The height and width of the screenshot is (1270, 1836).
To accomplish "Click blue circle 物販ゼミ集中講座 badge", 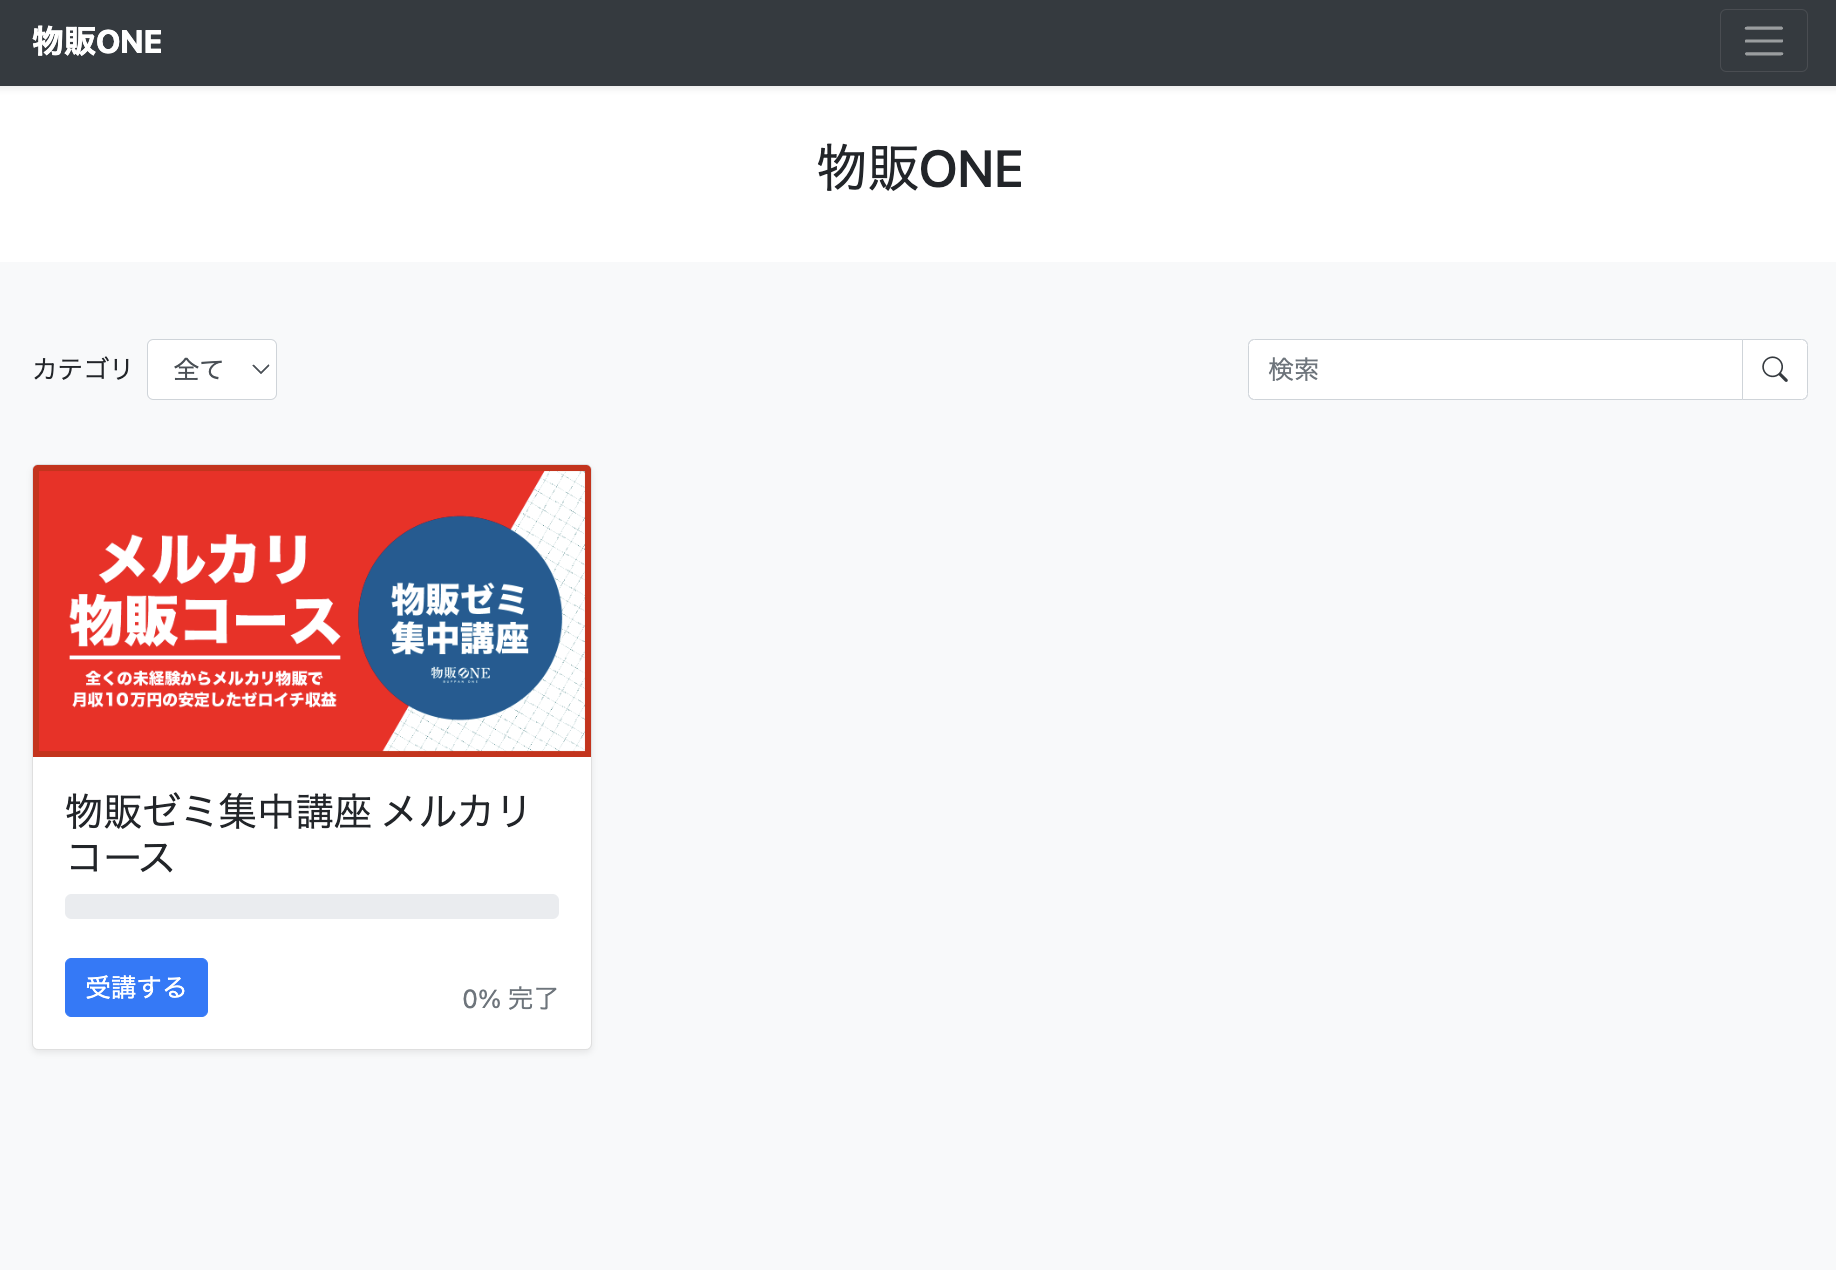I will [460, 618].
